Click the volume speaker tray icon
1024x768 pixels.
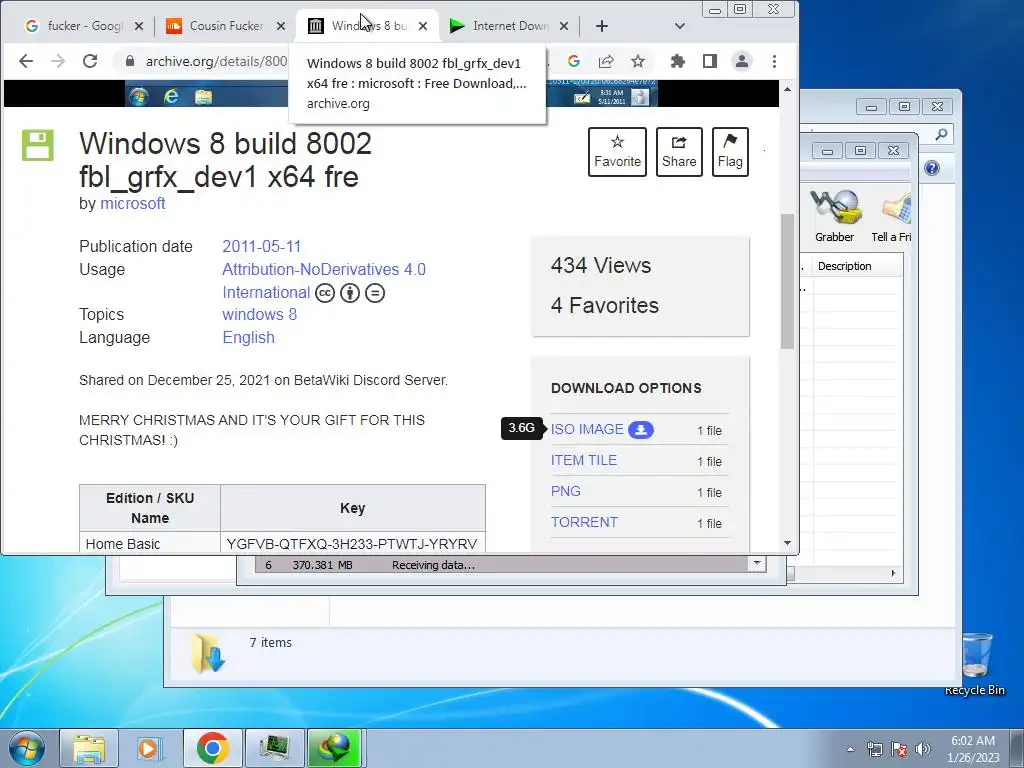coord(923,749)
